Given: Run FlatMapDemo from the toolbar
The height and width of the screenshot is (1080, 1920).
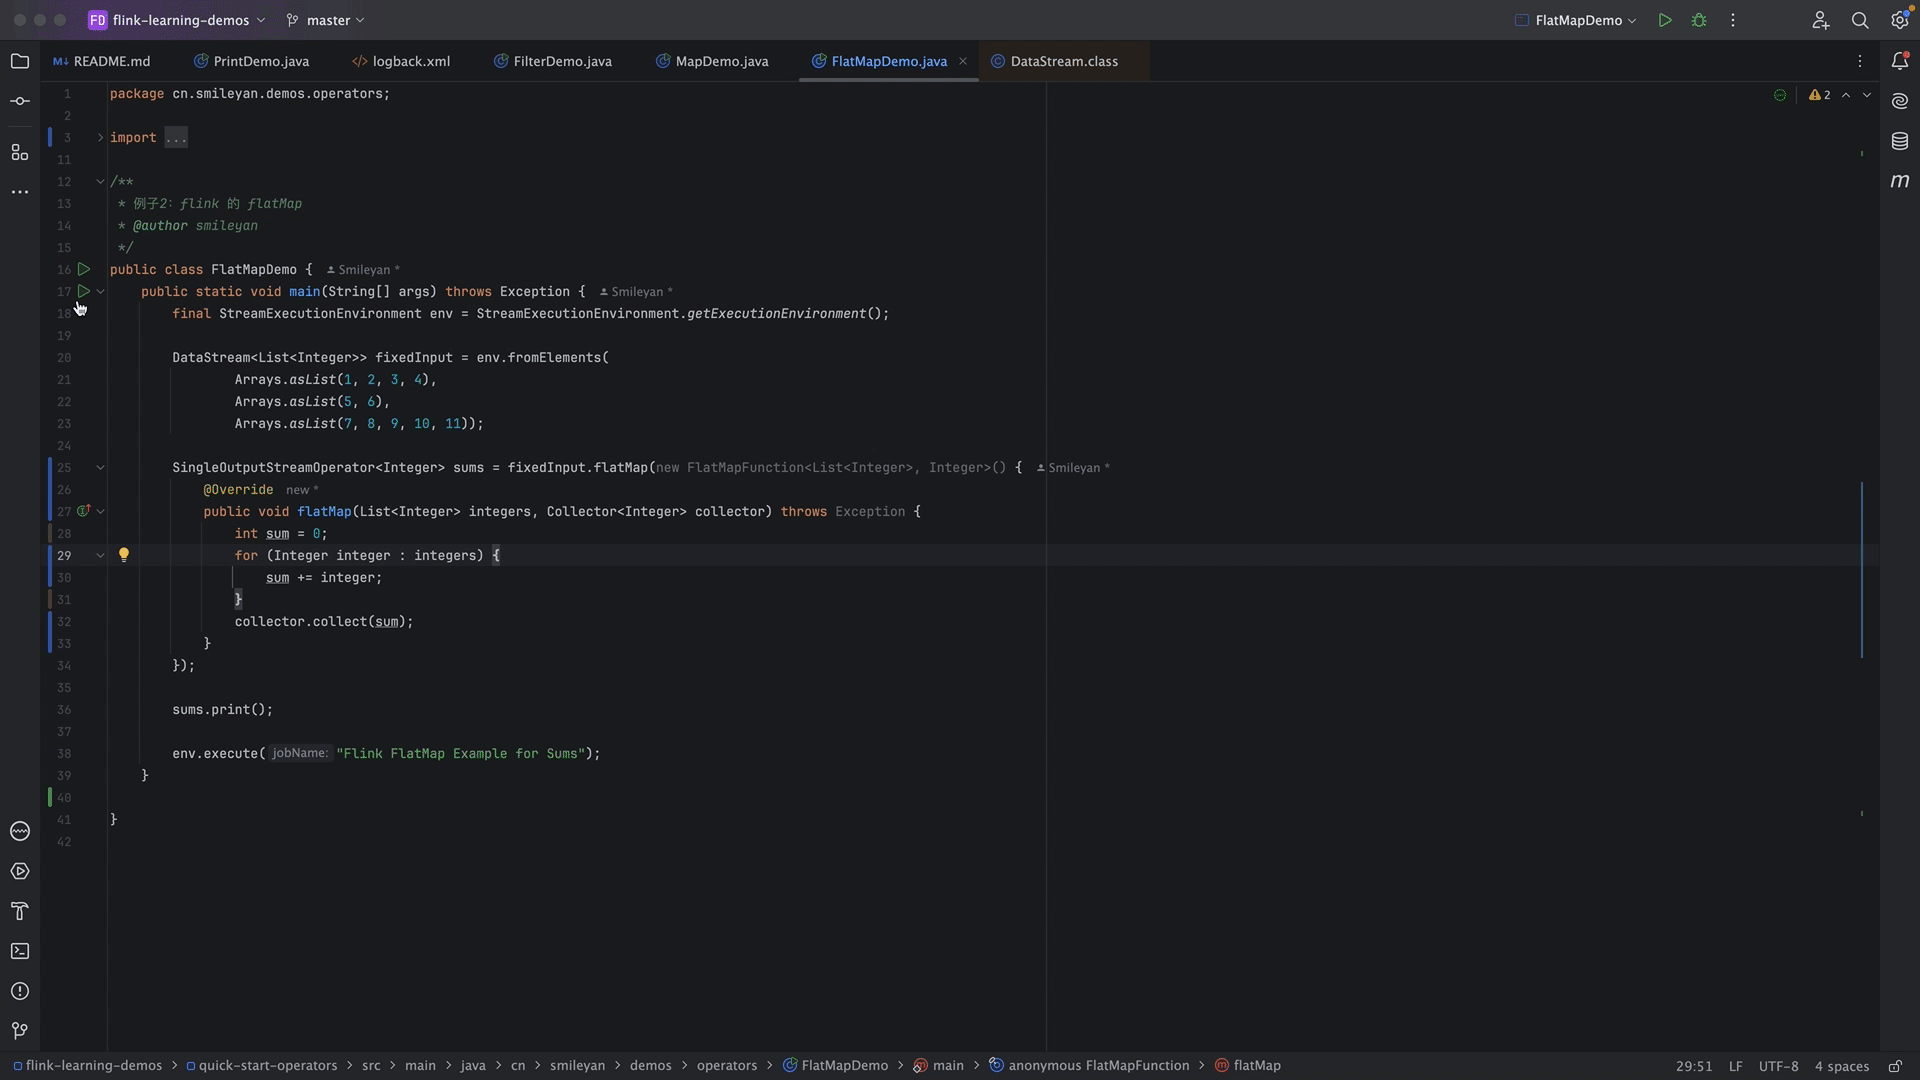Looking at the screenshot, I should click(x=1665, y=20).
